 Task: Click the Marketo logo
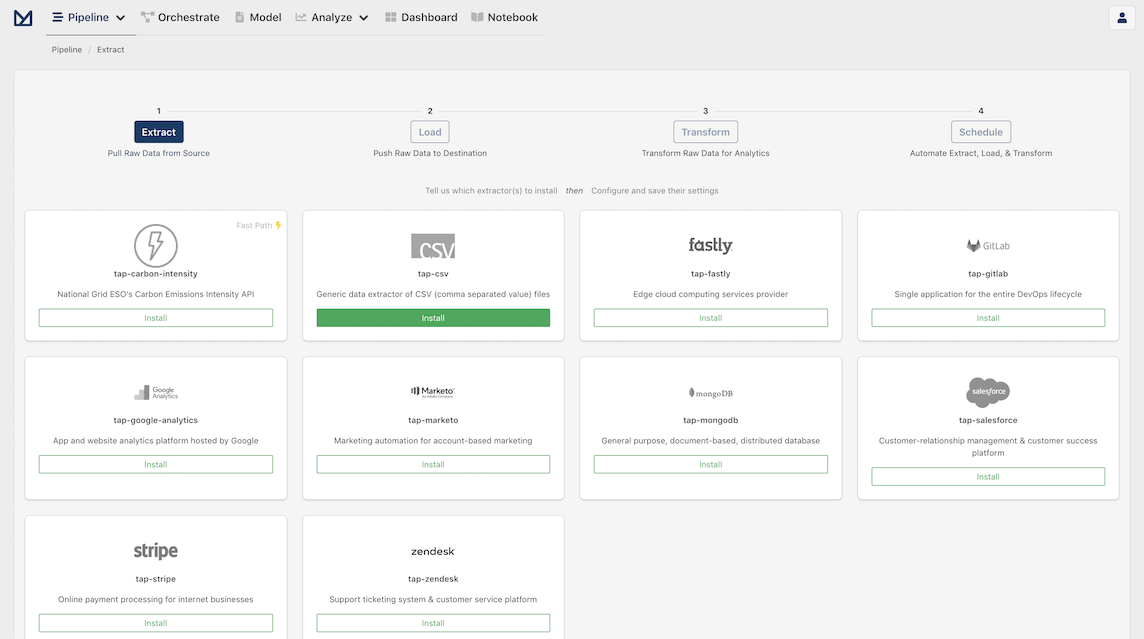[x=433, y=392]
